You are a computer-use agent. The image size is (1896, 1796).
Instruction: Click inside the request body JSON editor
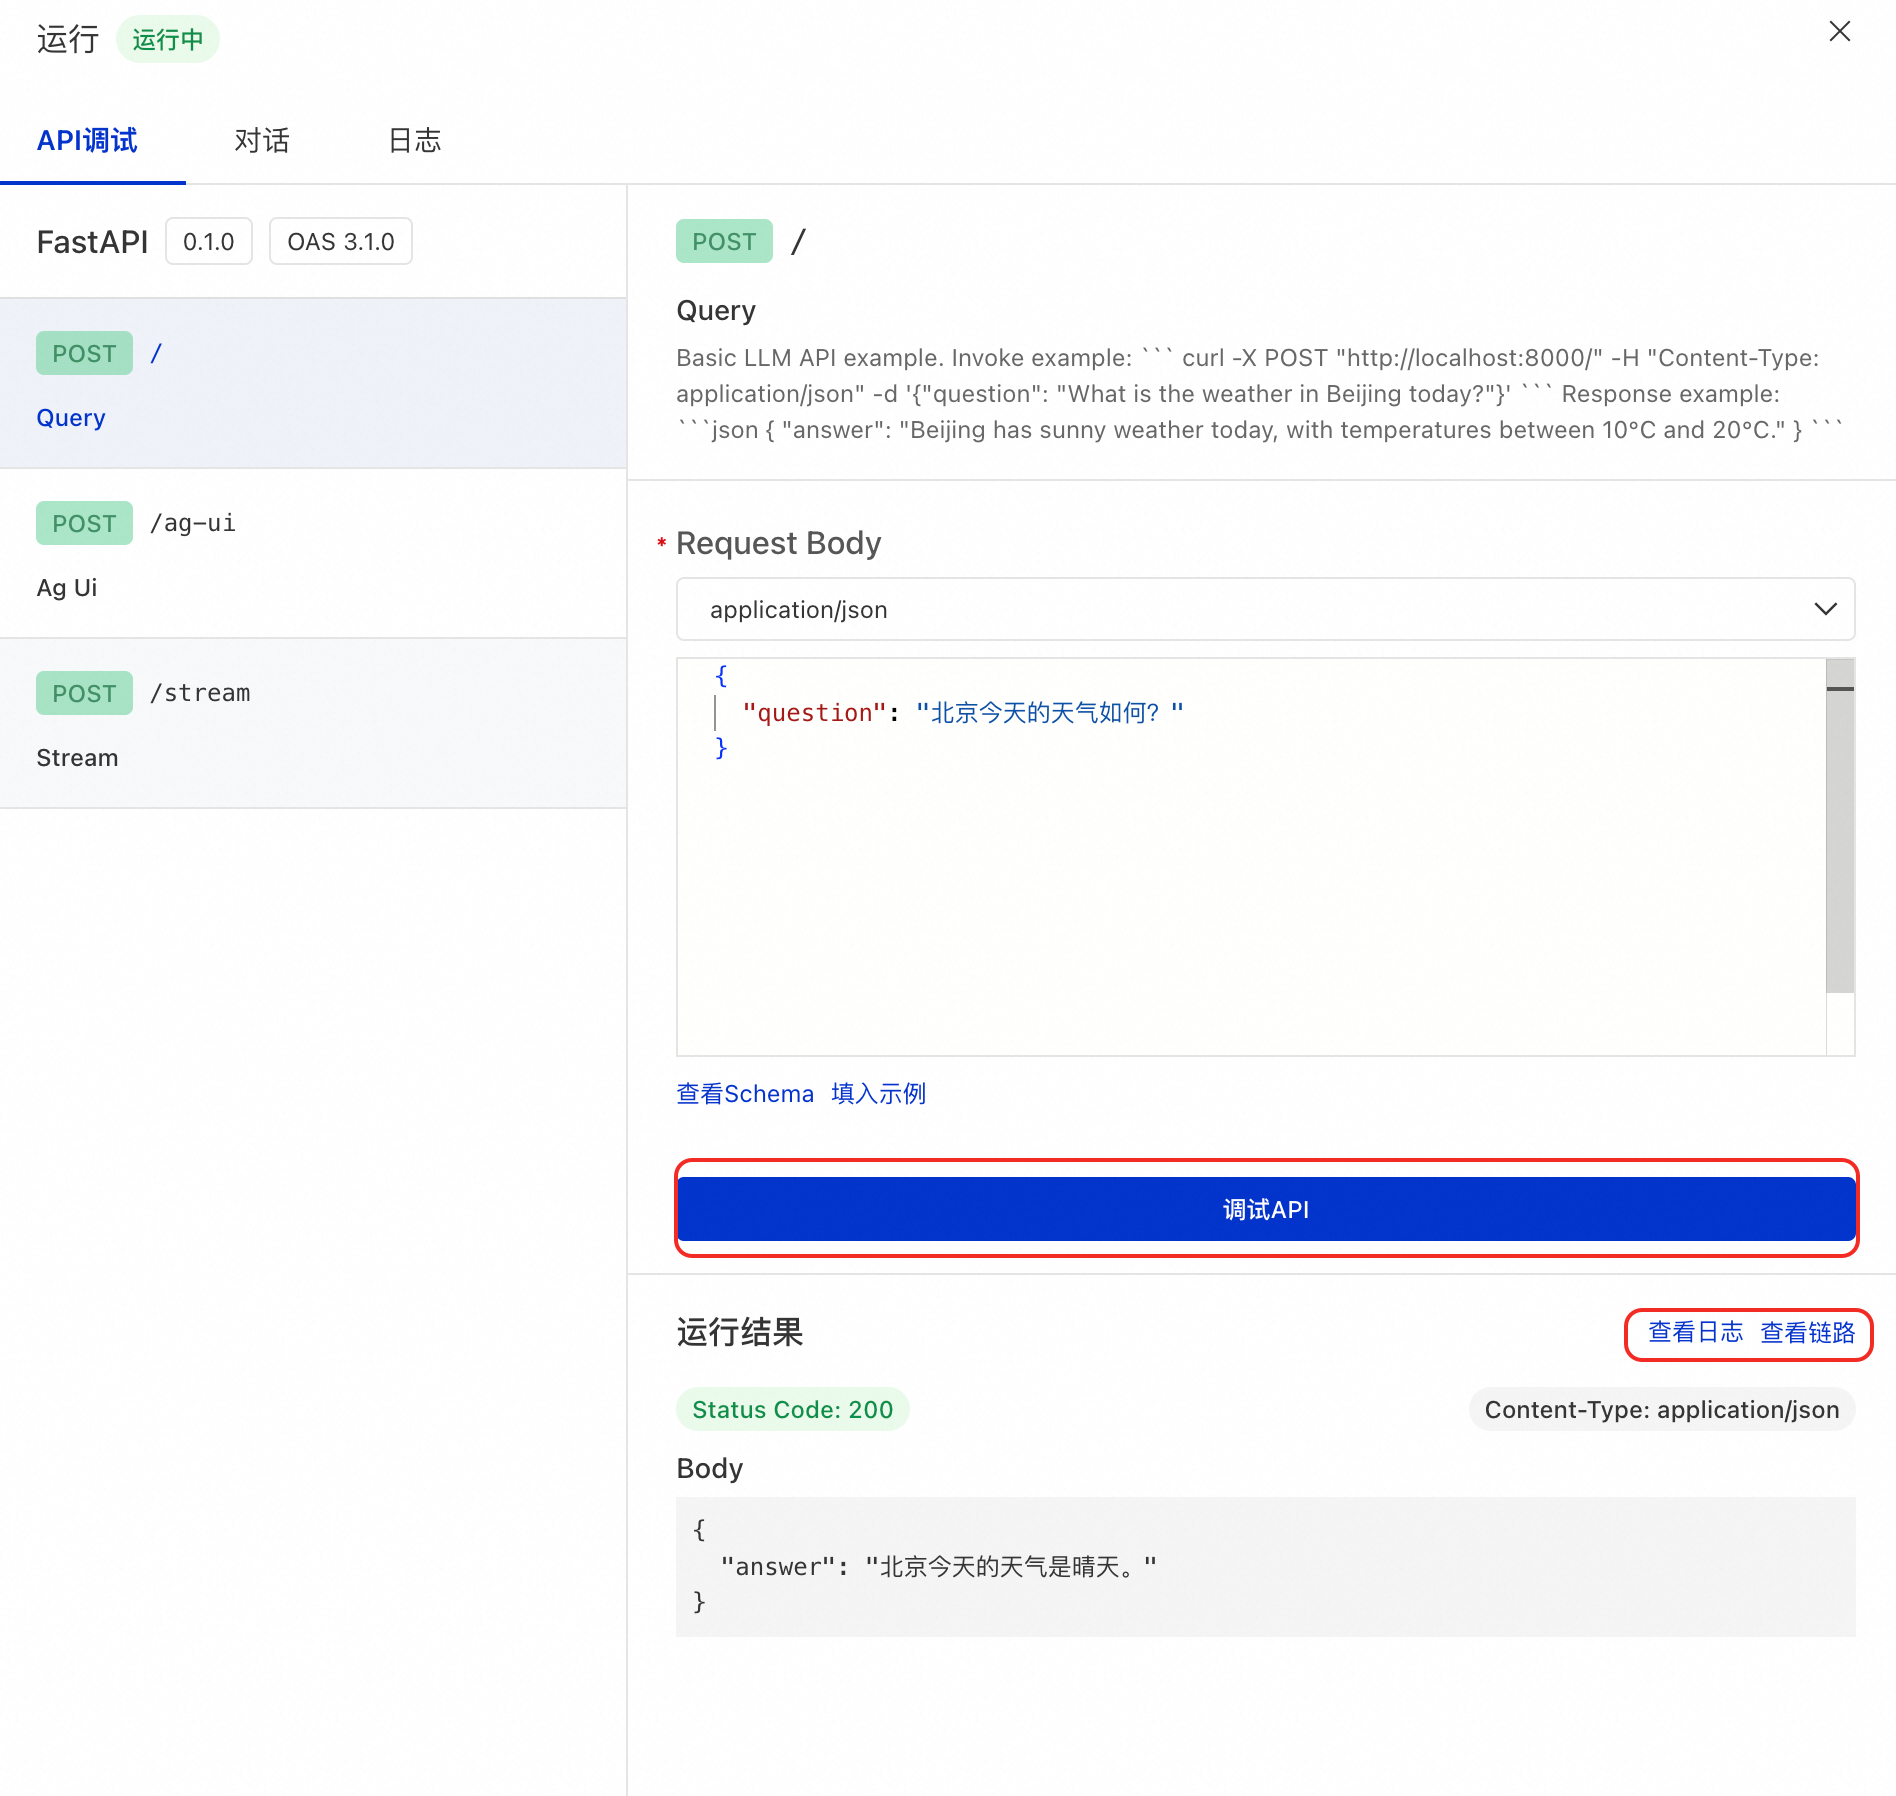pos(1251,856)
